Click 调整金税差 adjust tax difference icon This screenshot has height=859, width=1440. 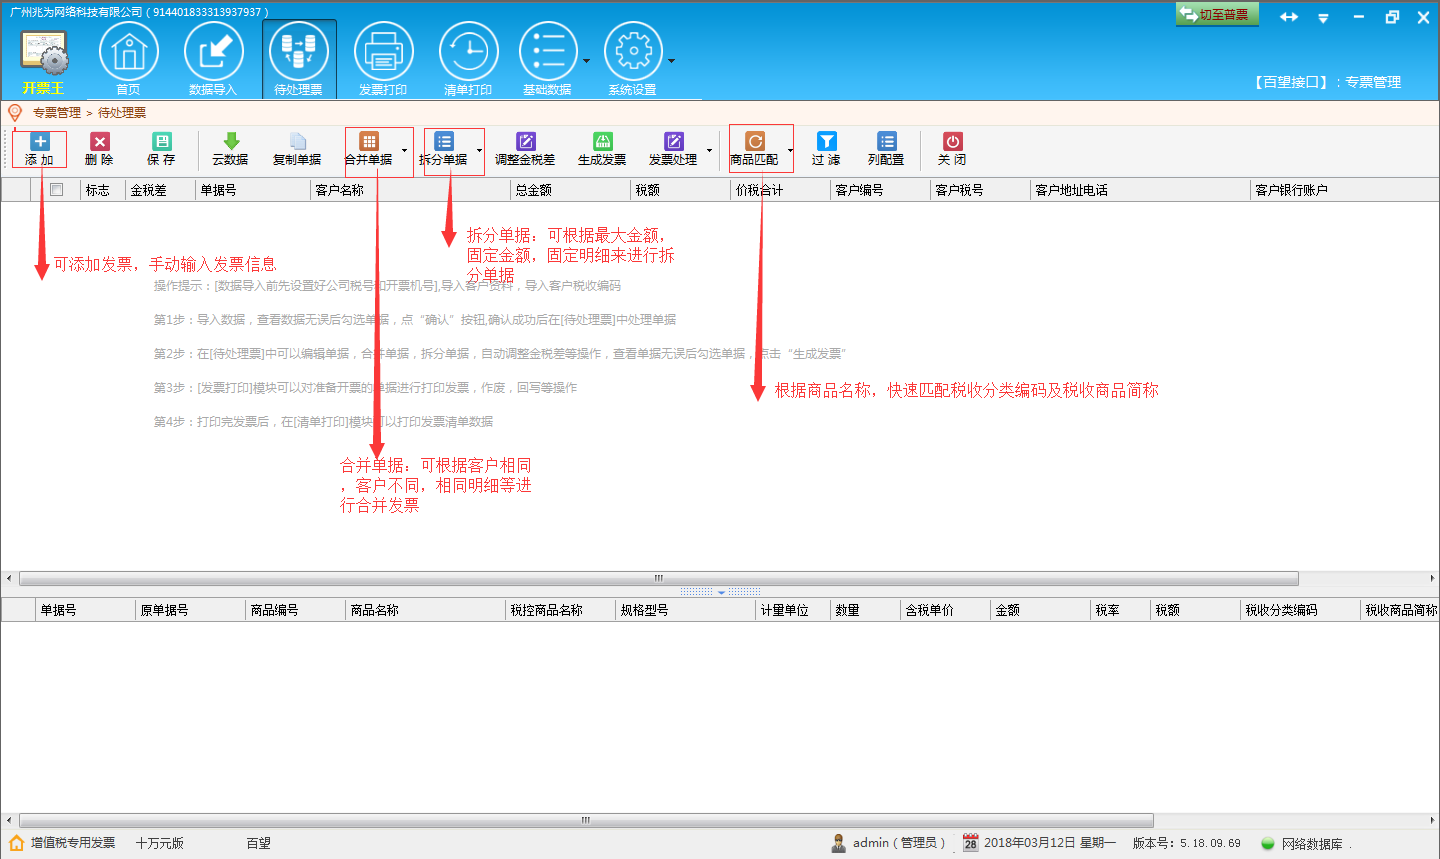[525, 148]
